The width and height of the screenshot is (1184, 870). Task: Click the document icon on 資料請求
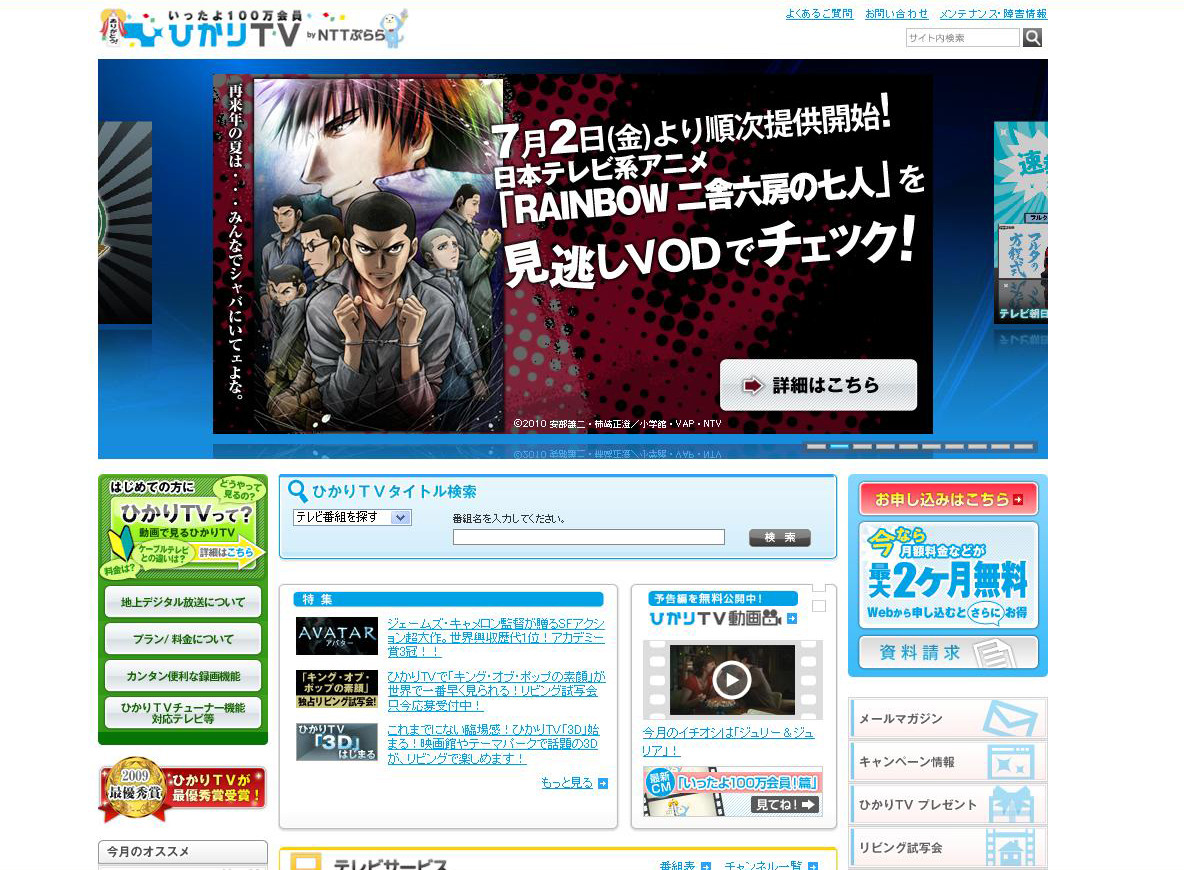[993, 654]
